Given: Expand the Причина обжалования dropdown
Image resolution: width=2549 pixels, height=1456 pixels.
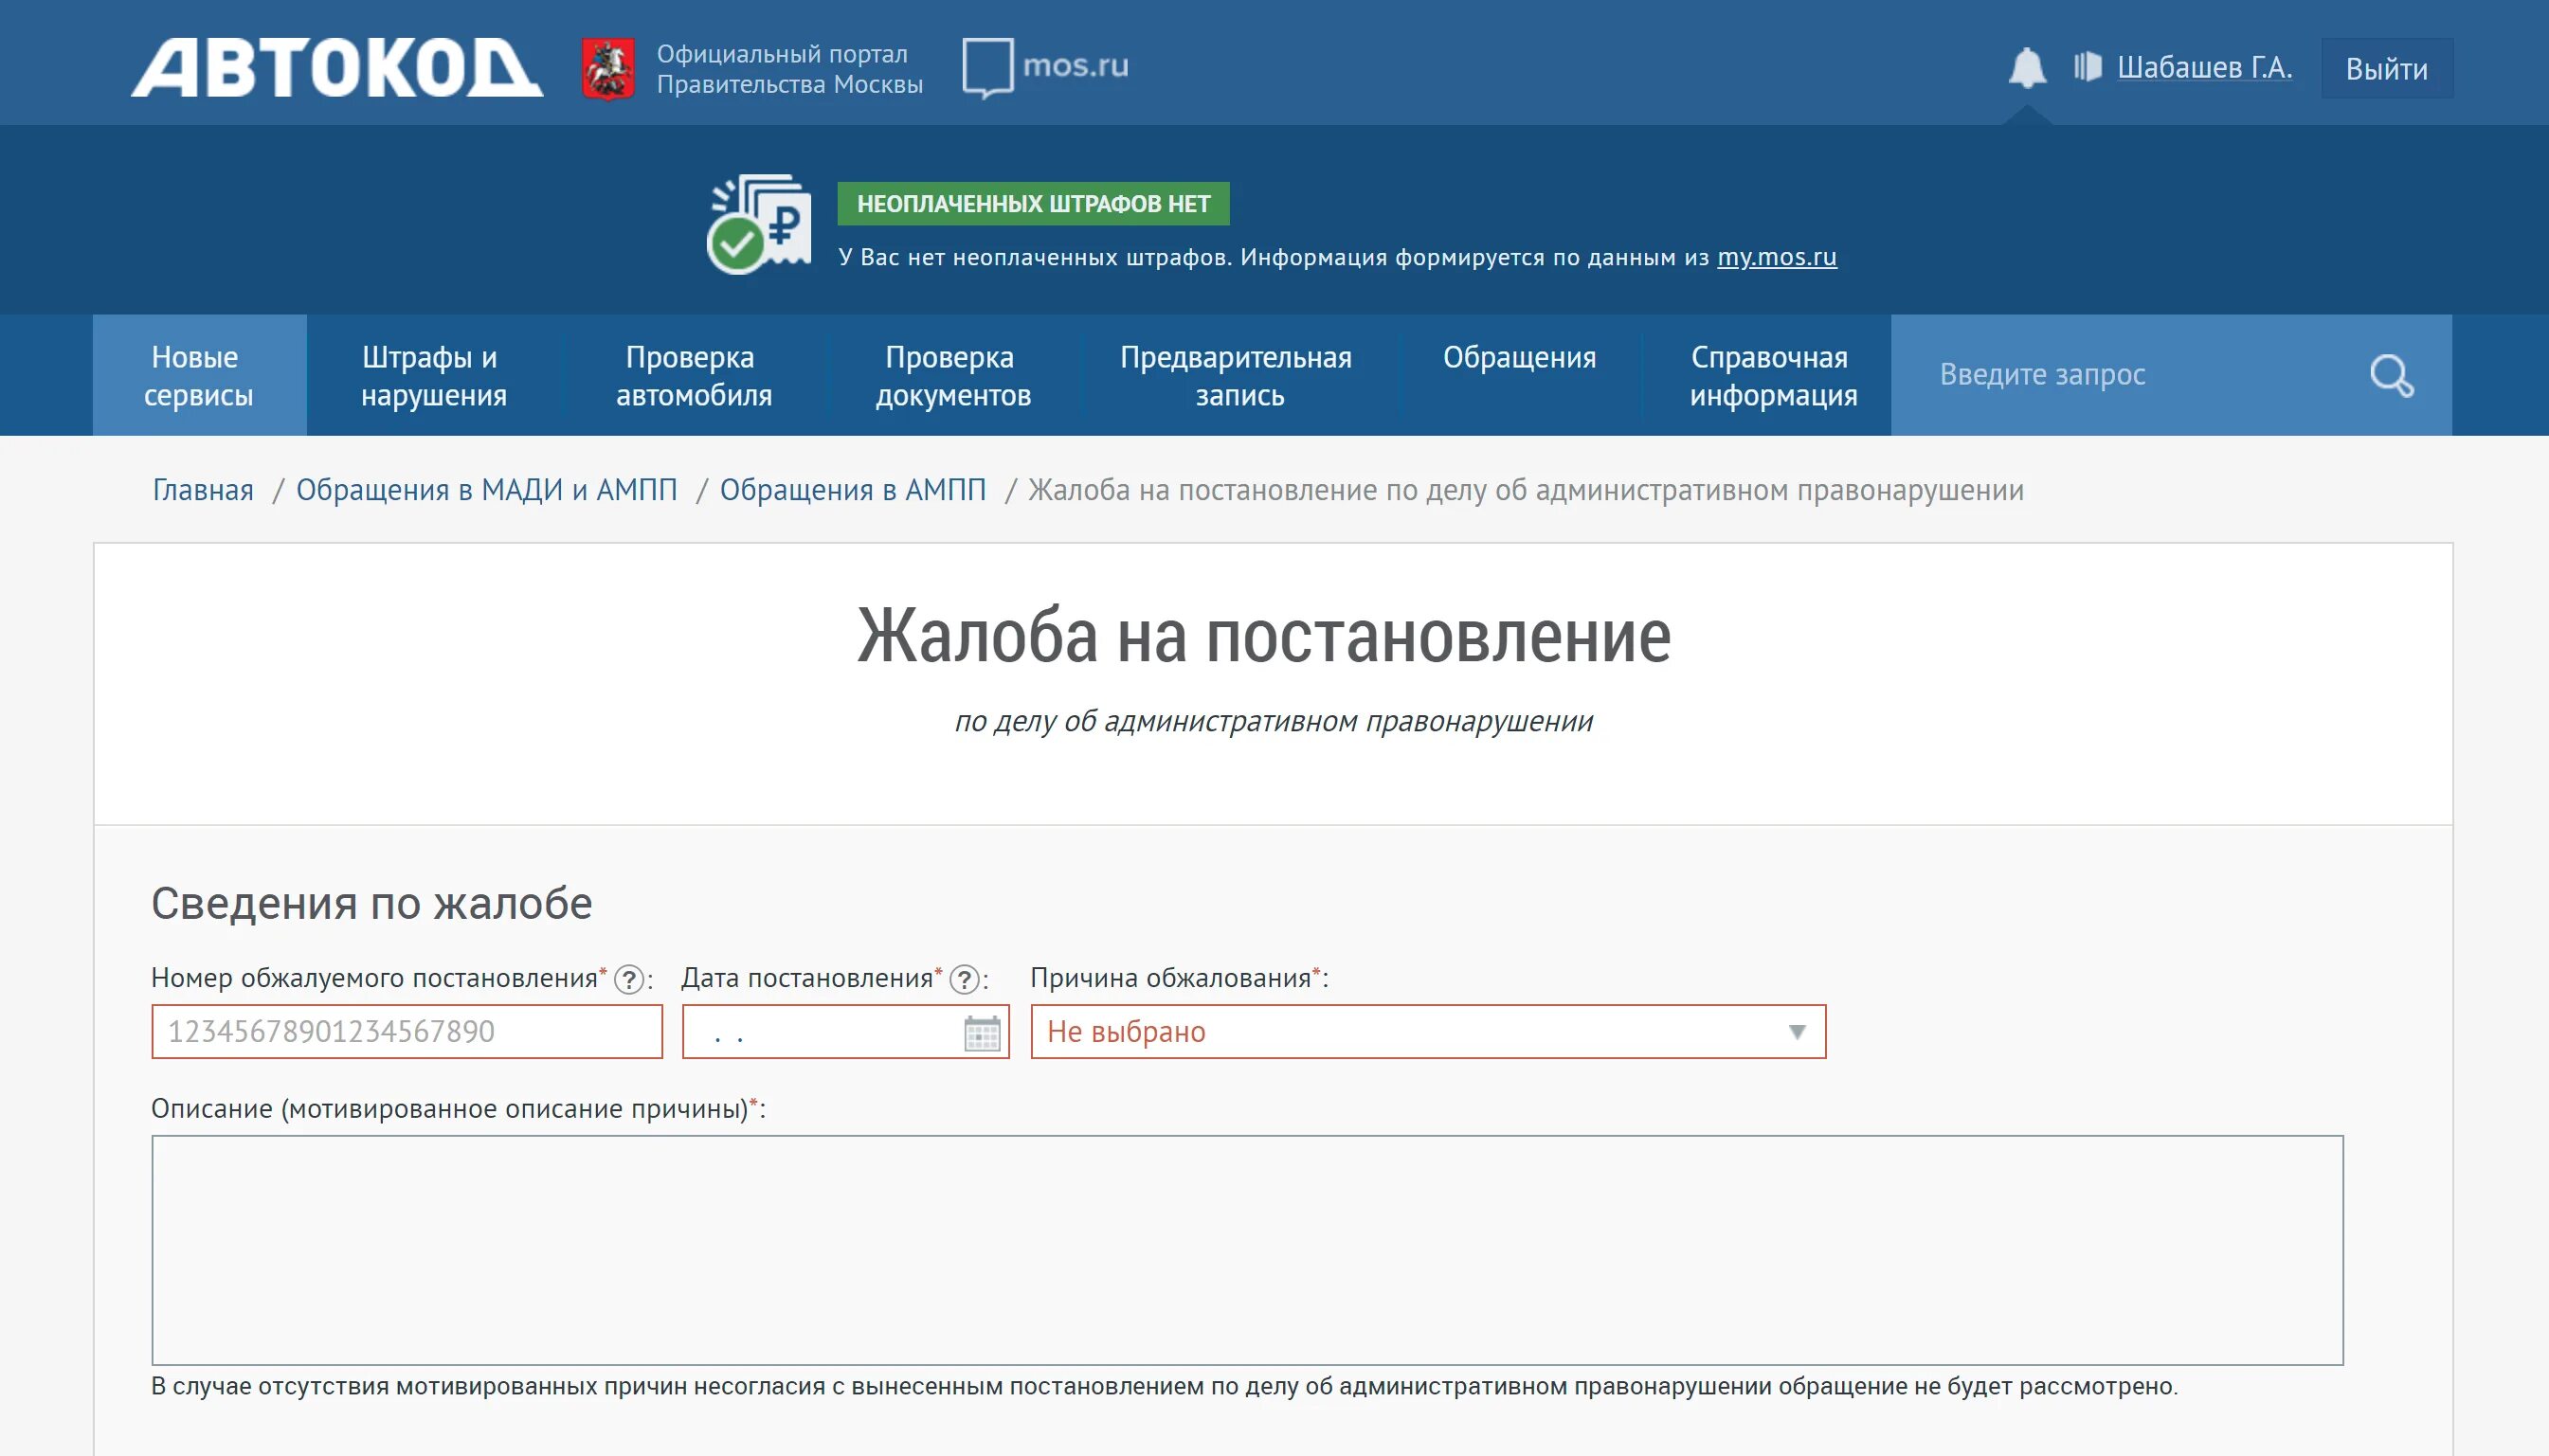Looking at the screenshot, I should [1428, 1032].
